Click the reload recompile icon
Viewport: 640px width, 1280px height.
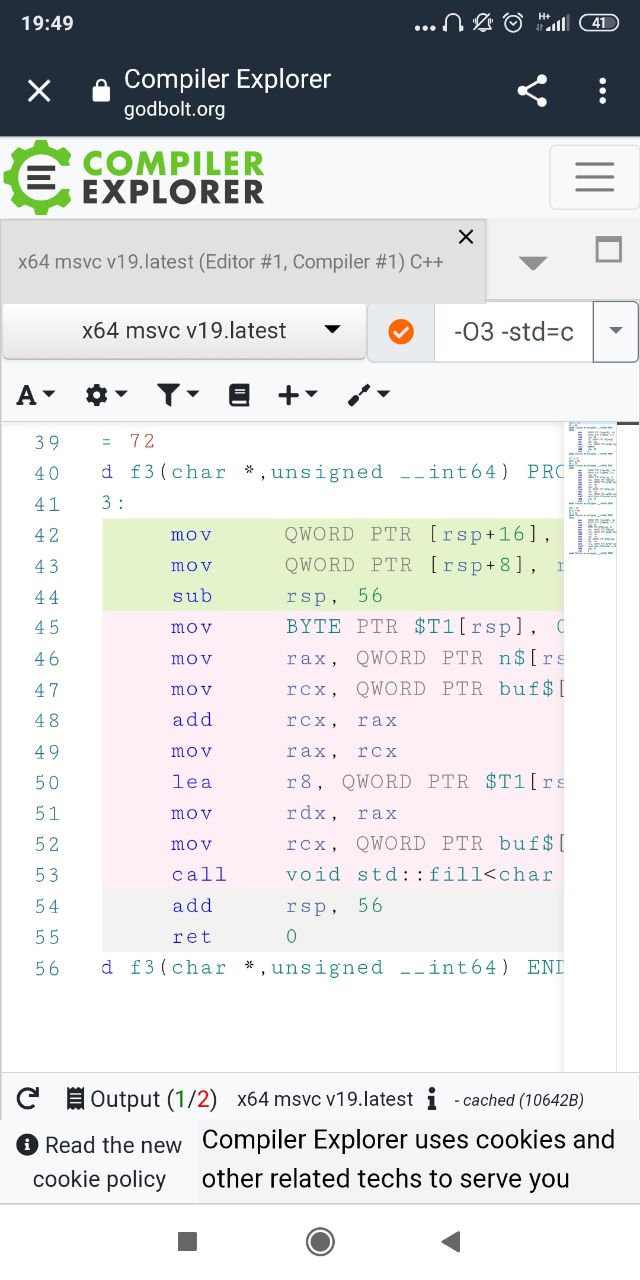click(x=28, y=1099)
